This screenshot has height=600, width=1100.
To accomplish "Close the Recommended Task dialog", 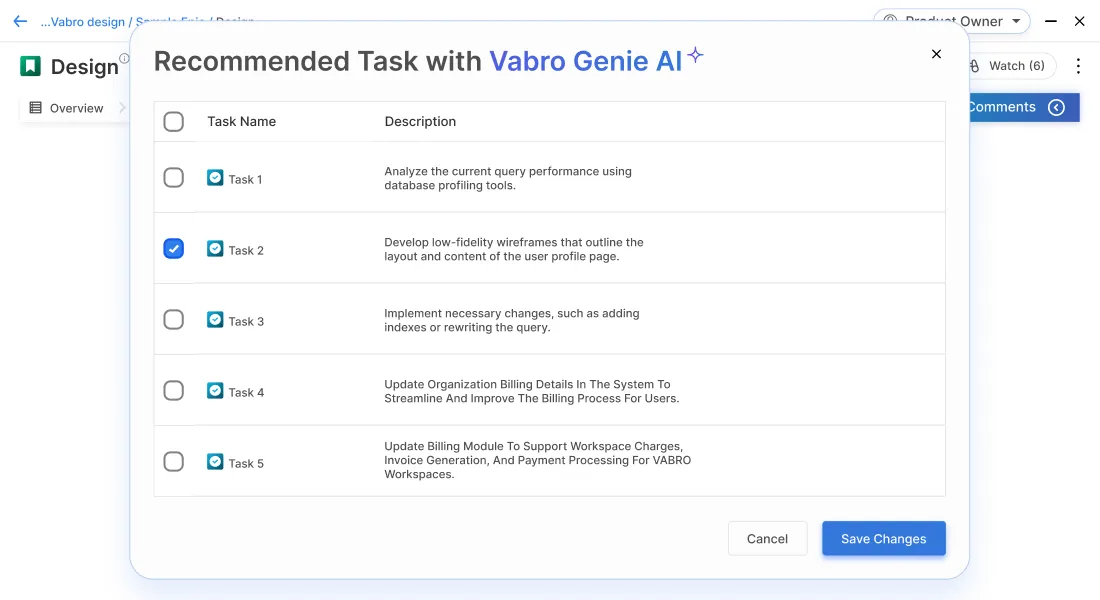I will [936, 54].
